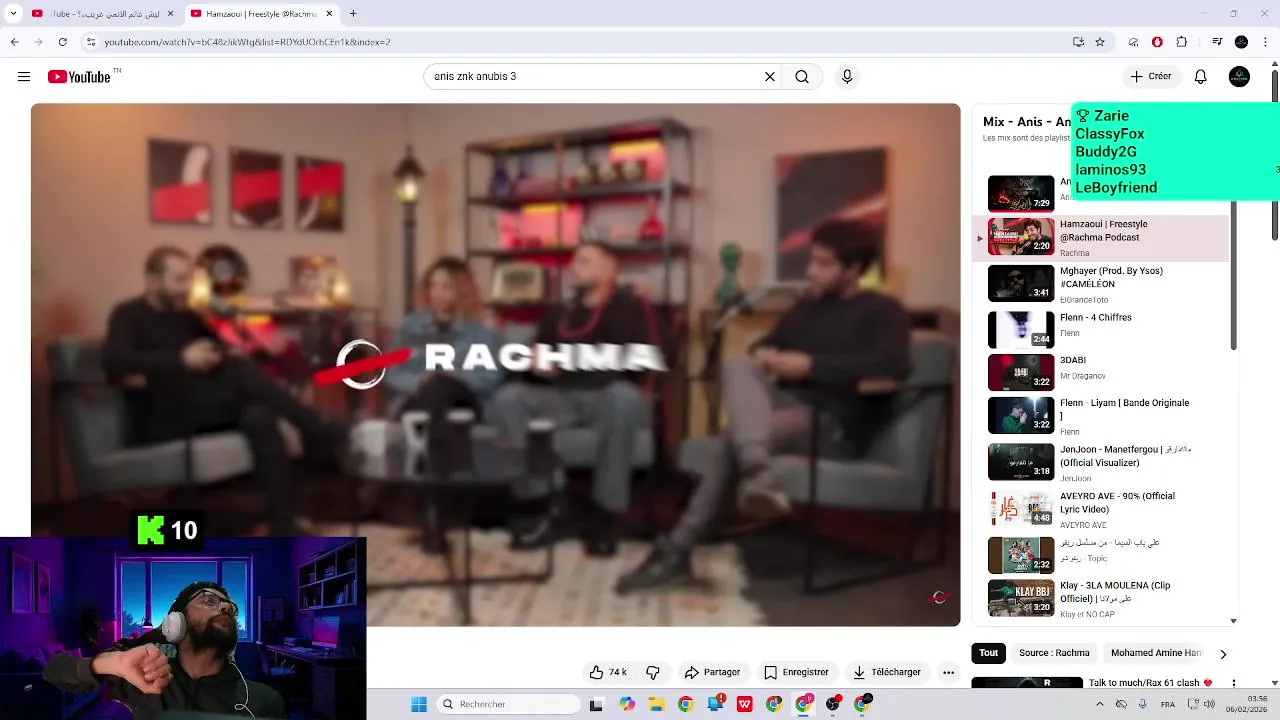Viewport: 1280px width, 720px height.
Task: Select the Tout filter chip
Action: [x=988, y=653]
